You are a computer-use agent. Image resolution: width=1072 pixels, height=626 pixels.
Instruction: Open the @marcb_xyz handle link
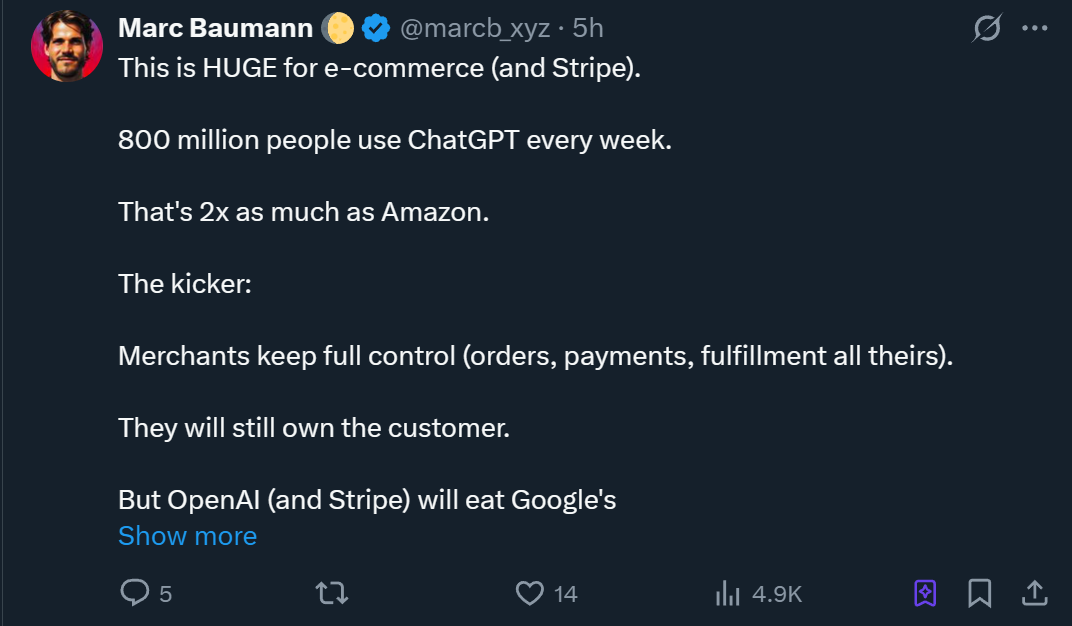(x=475, y=29)
